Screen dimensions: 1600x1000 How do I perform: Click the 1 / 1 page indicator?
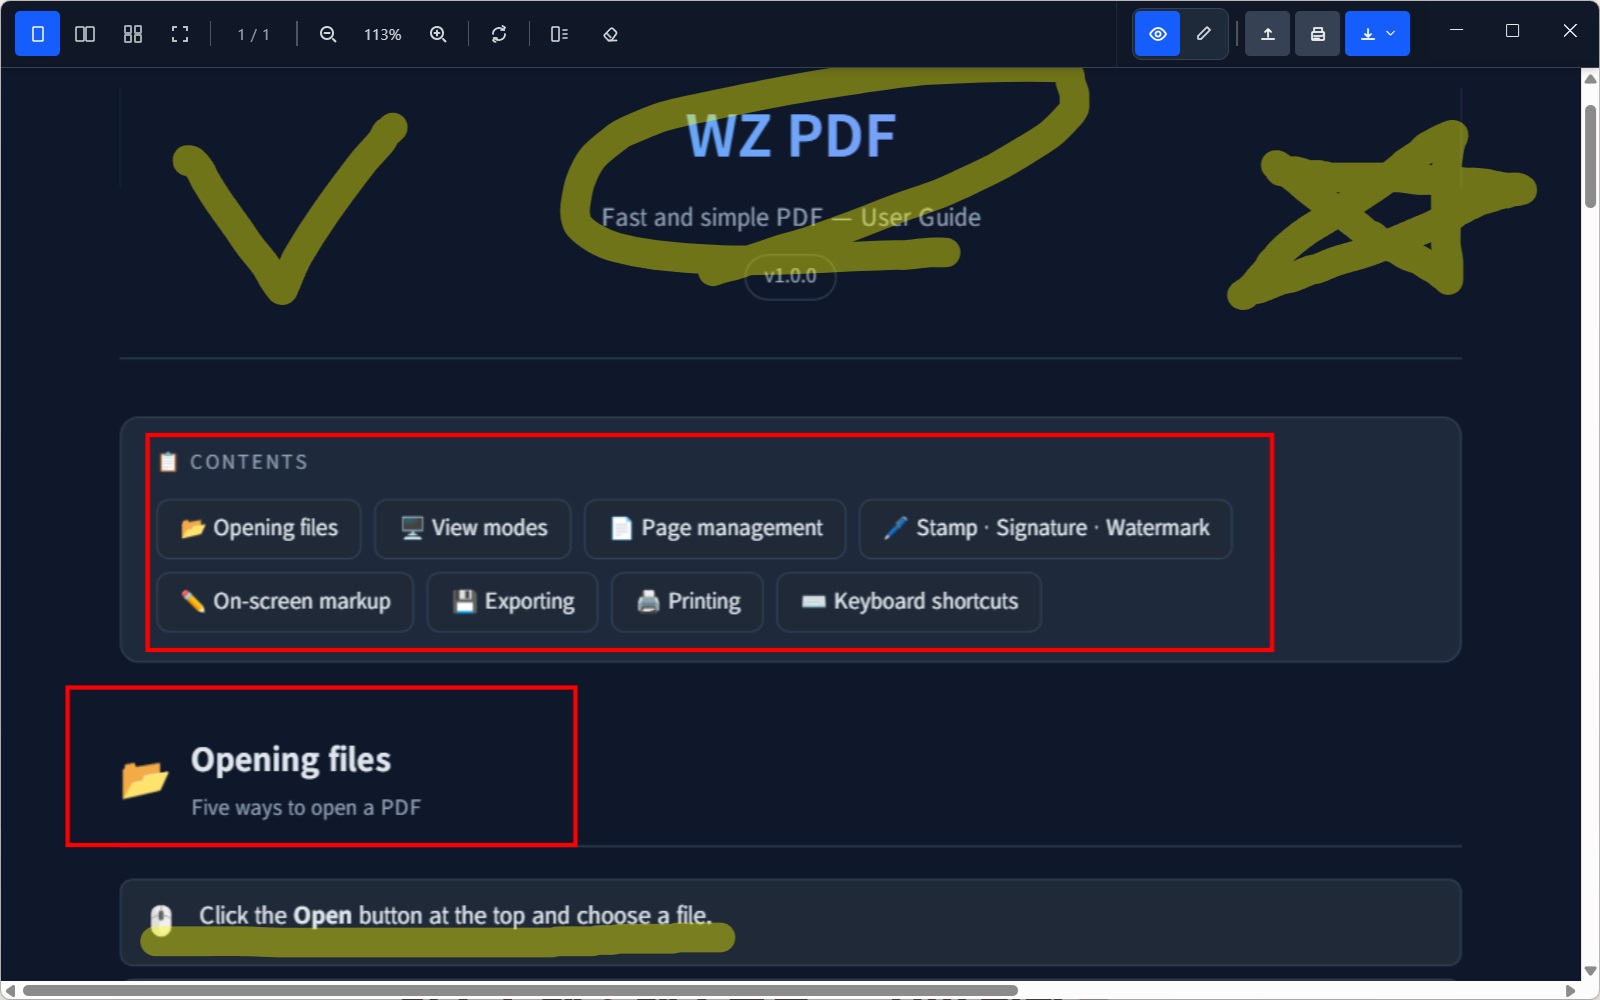click(253, 35)
